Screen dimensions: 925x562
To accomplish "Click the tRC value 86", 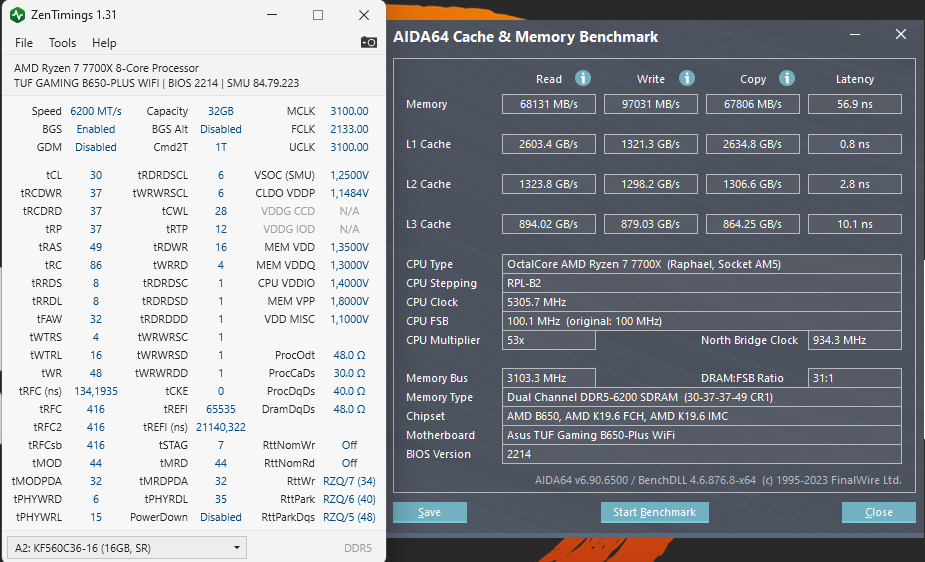I will click(96, 265).
